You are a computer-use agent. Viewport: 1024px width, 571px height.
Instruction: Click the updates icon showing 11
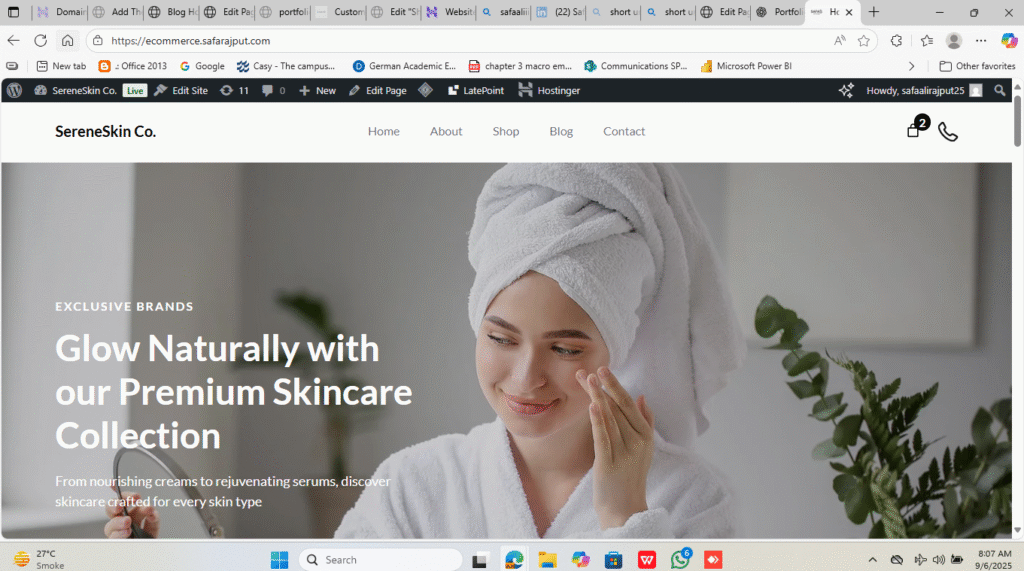[234, 90]
